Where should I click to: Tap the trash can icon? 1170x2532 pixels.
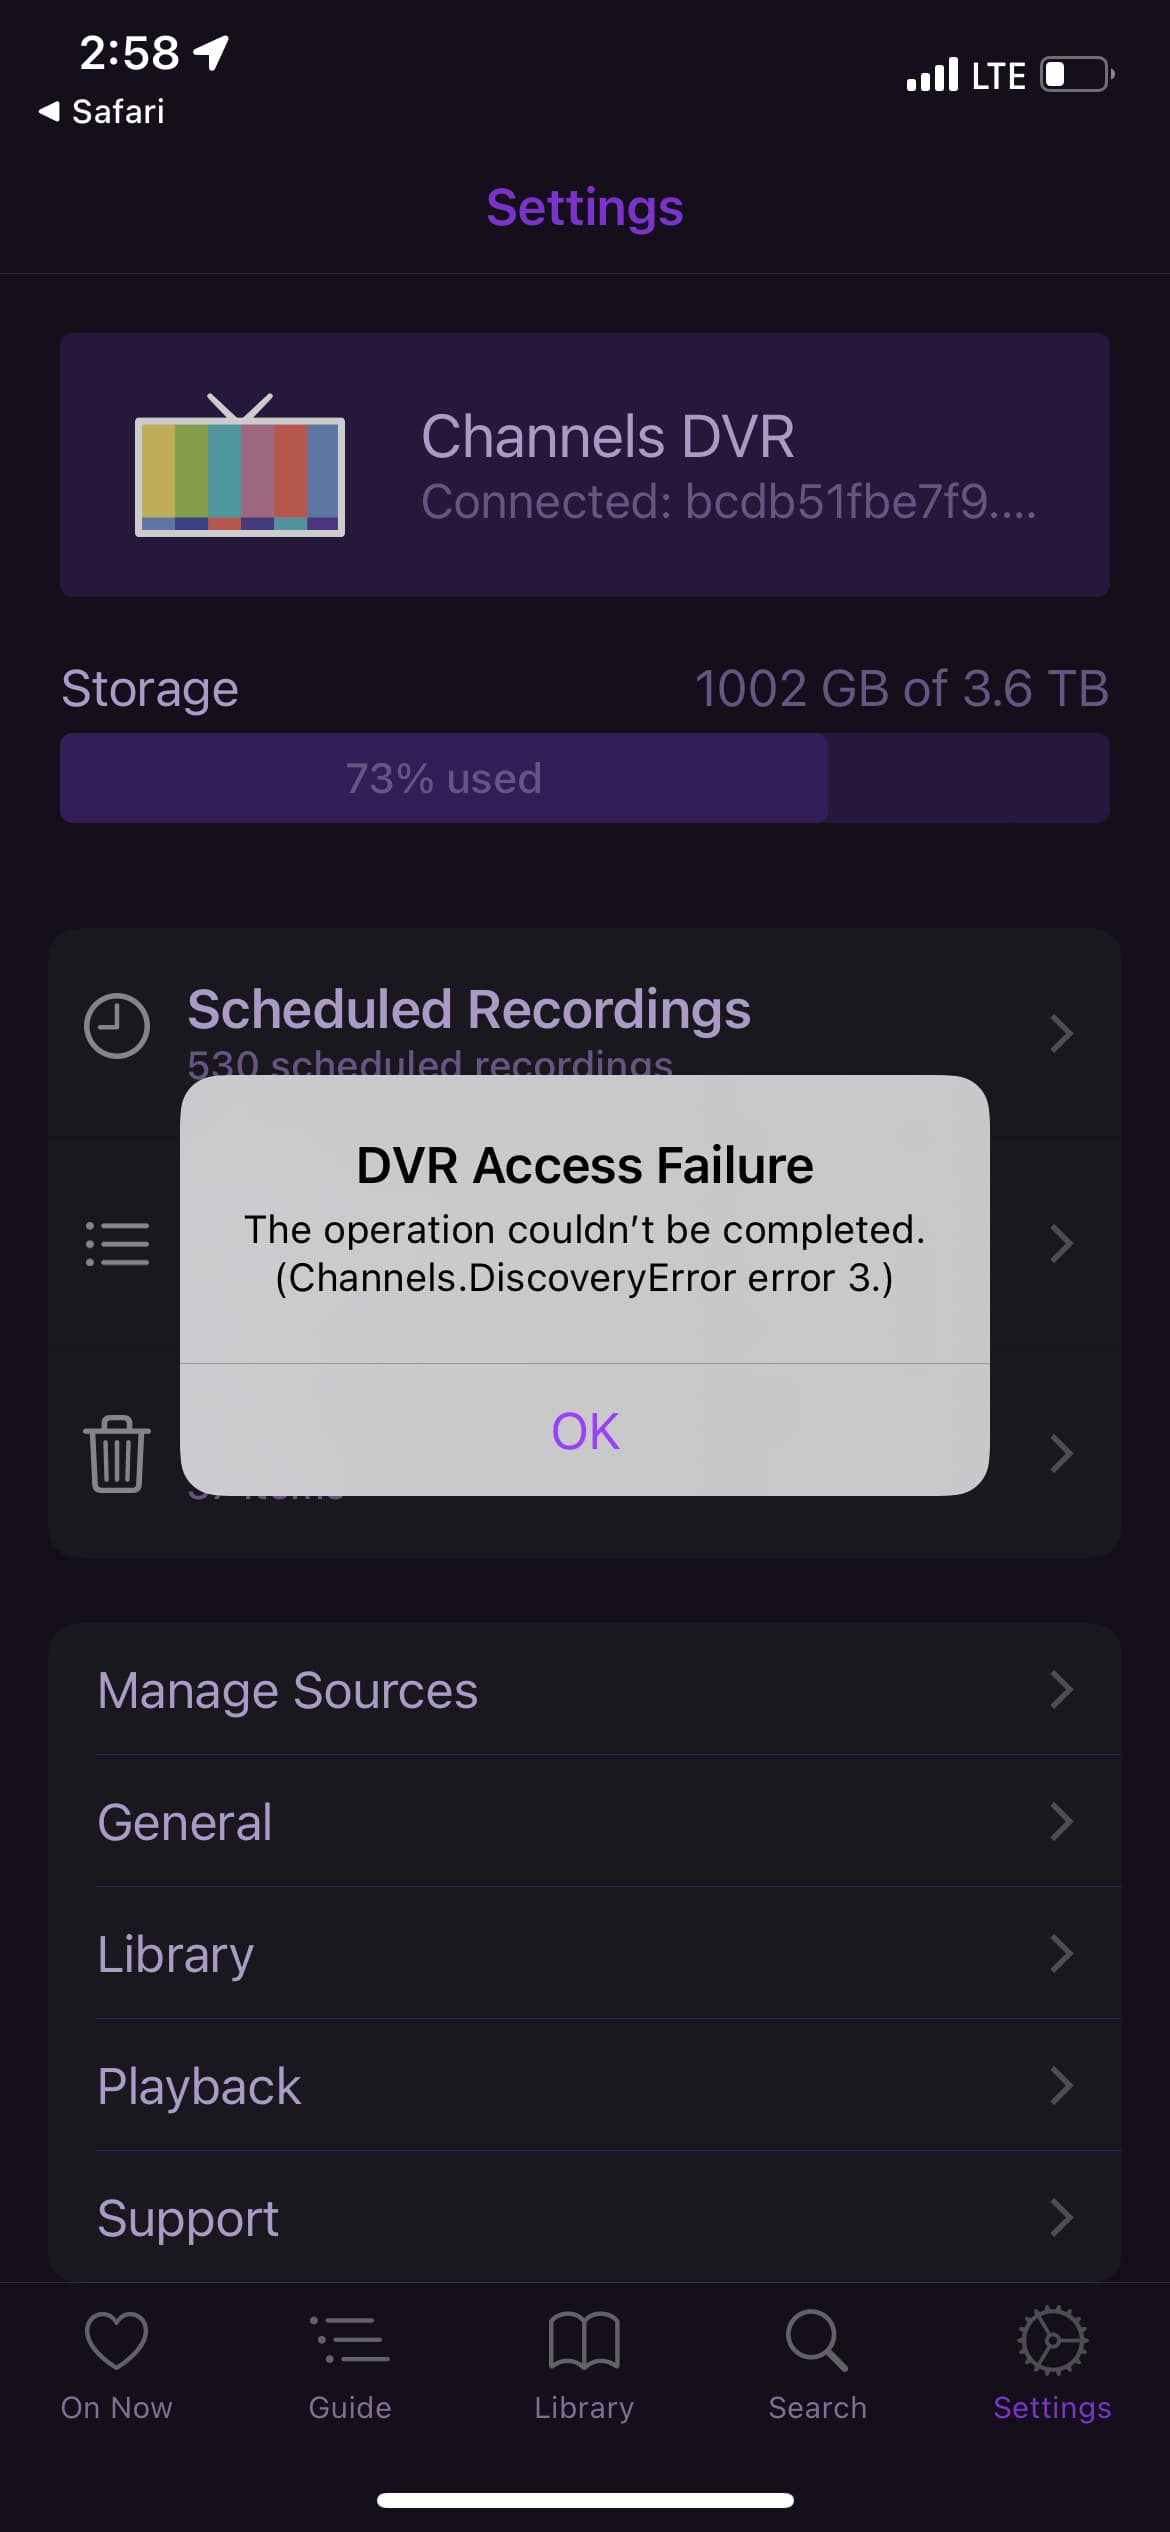pyautogui.click(x=117, y=1453)
